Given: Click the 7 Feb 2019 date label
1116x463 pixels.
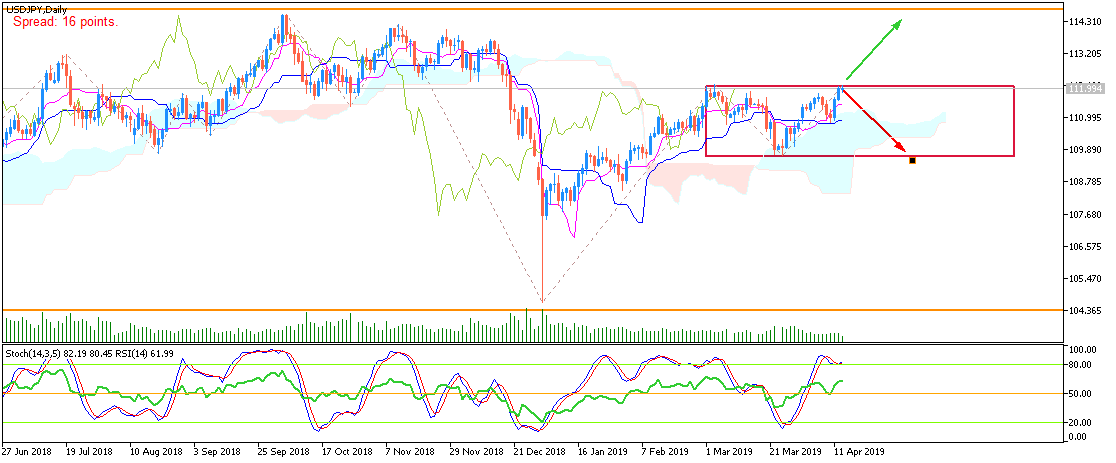Looking at the screenshot, I should (665, 452).
